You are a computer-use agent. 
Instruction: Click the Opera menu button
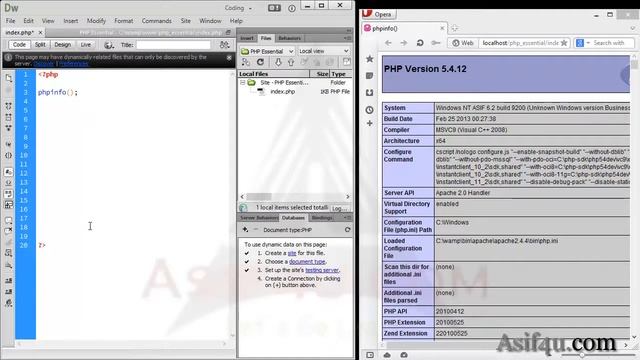coord(378,14)
